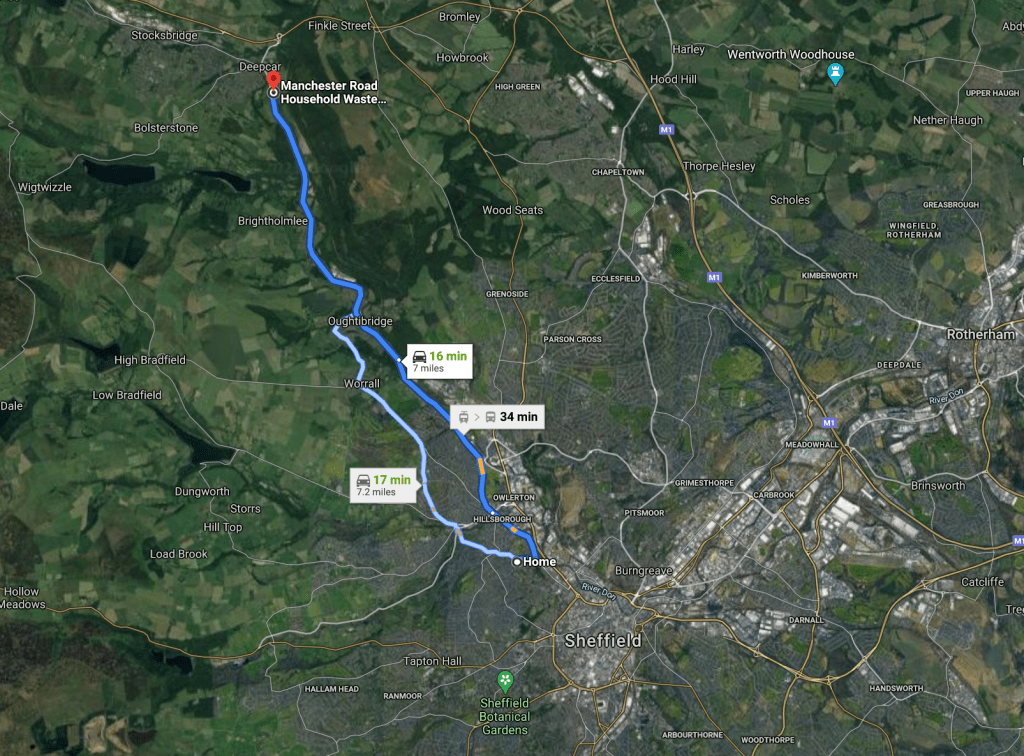Image resolution: width=1024 pixels, height=756 pixels.
Task: Click the car icon in 16 min label
Action: (x=419, y=356)
